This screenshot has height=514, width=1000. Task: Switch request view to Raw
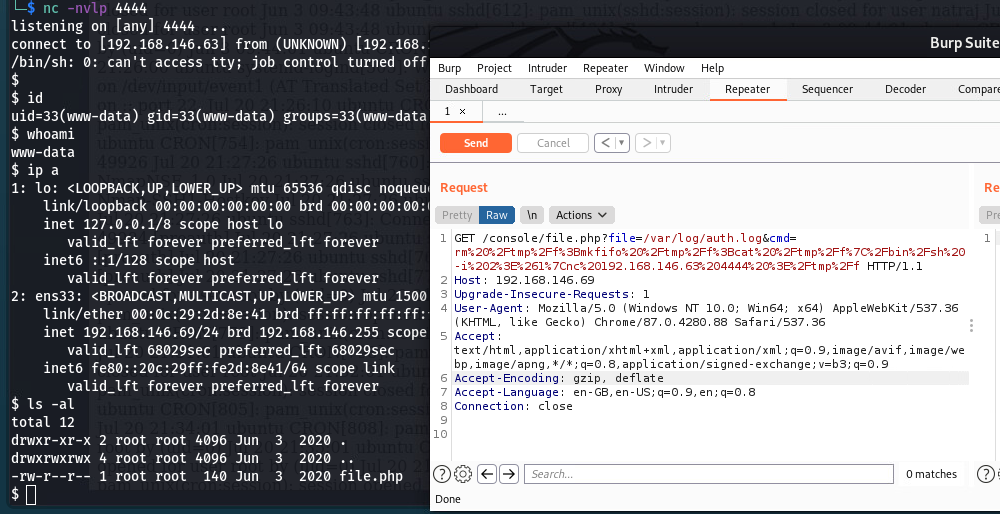coord(496,215)
